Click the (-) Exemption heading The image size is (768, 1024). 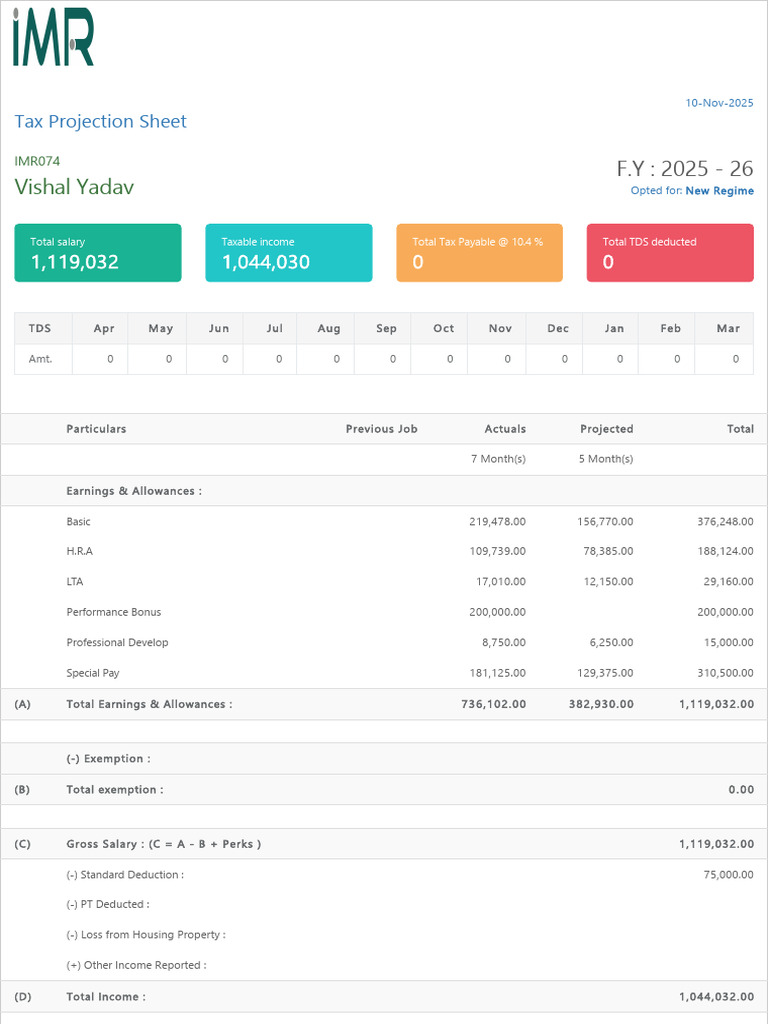pos(108,759)
